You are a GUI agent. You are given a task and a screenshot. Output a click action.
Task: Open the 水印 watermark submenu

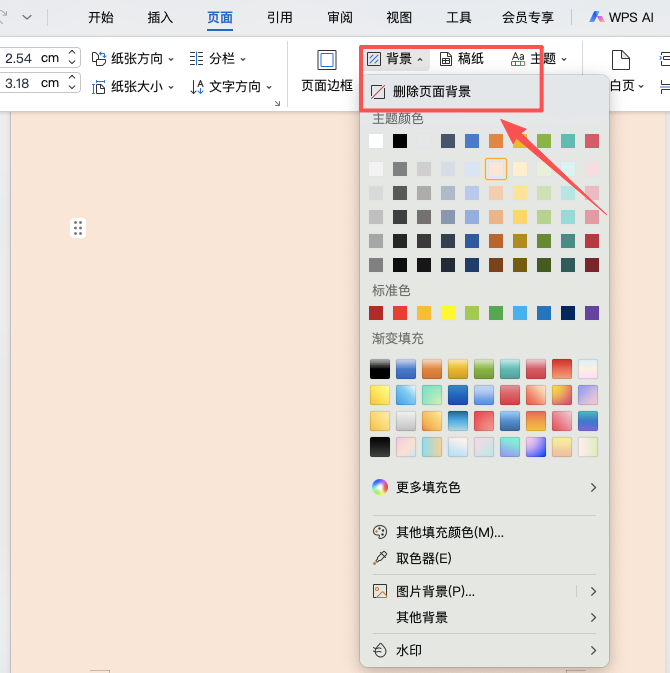484,650
